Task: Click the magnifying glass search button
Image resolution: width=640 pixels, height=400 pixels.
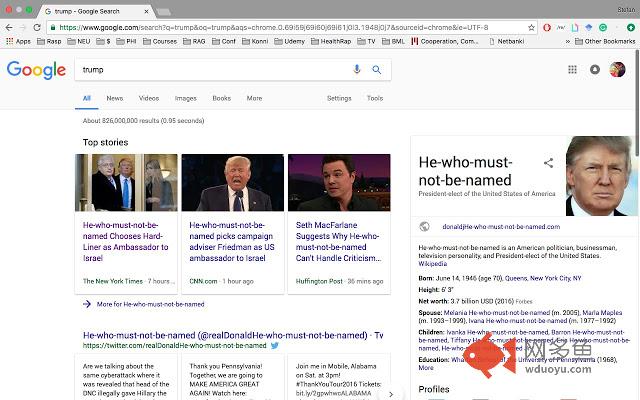Action: pos(376,70)
